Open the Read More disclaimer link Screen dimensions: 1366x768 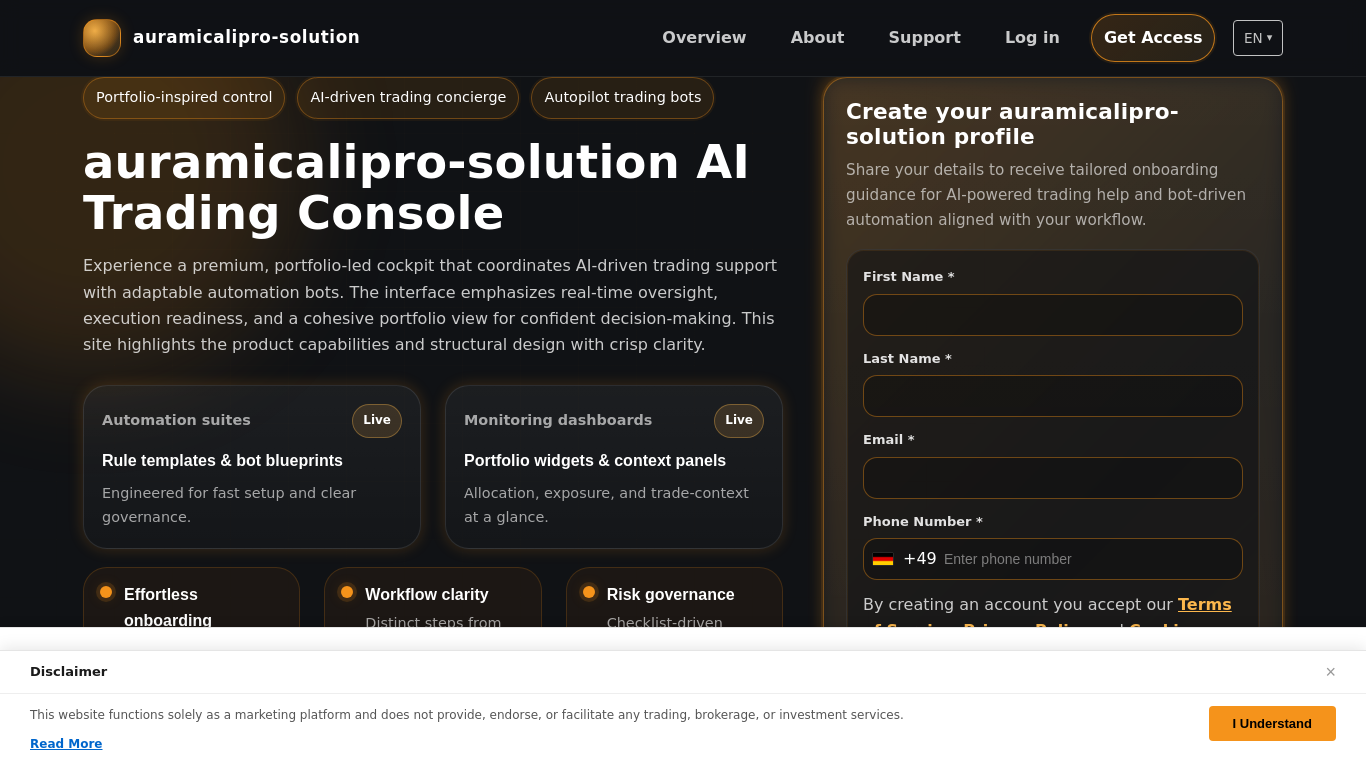point(66,744)
